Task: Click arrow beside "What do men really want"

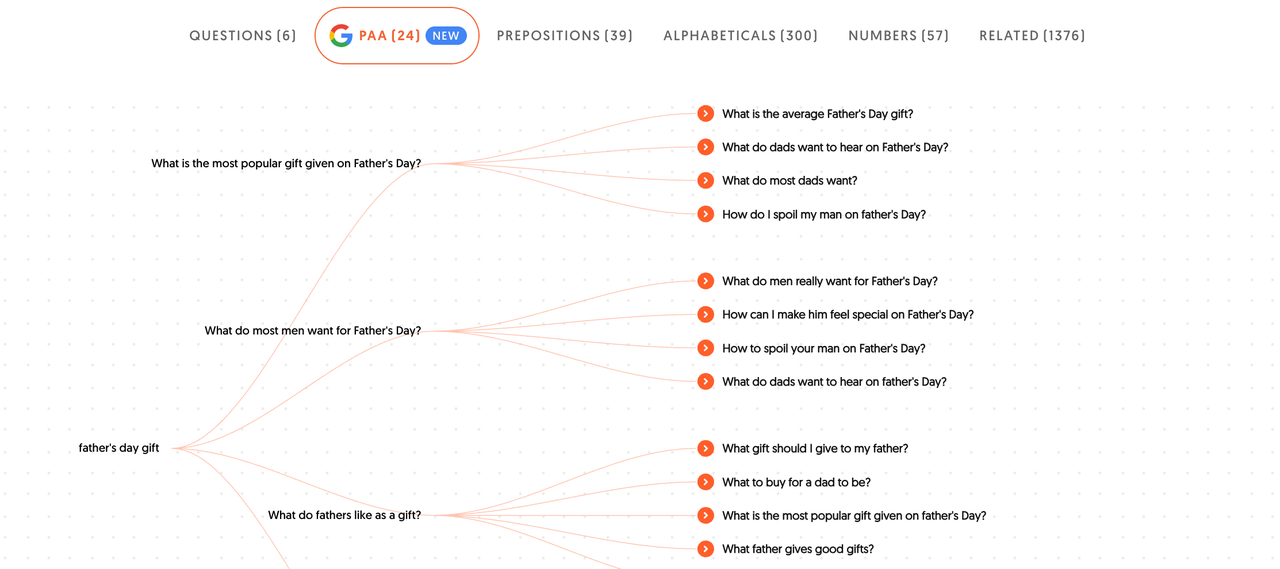Action: [705, 281]
